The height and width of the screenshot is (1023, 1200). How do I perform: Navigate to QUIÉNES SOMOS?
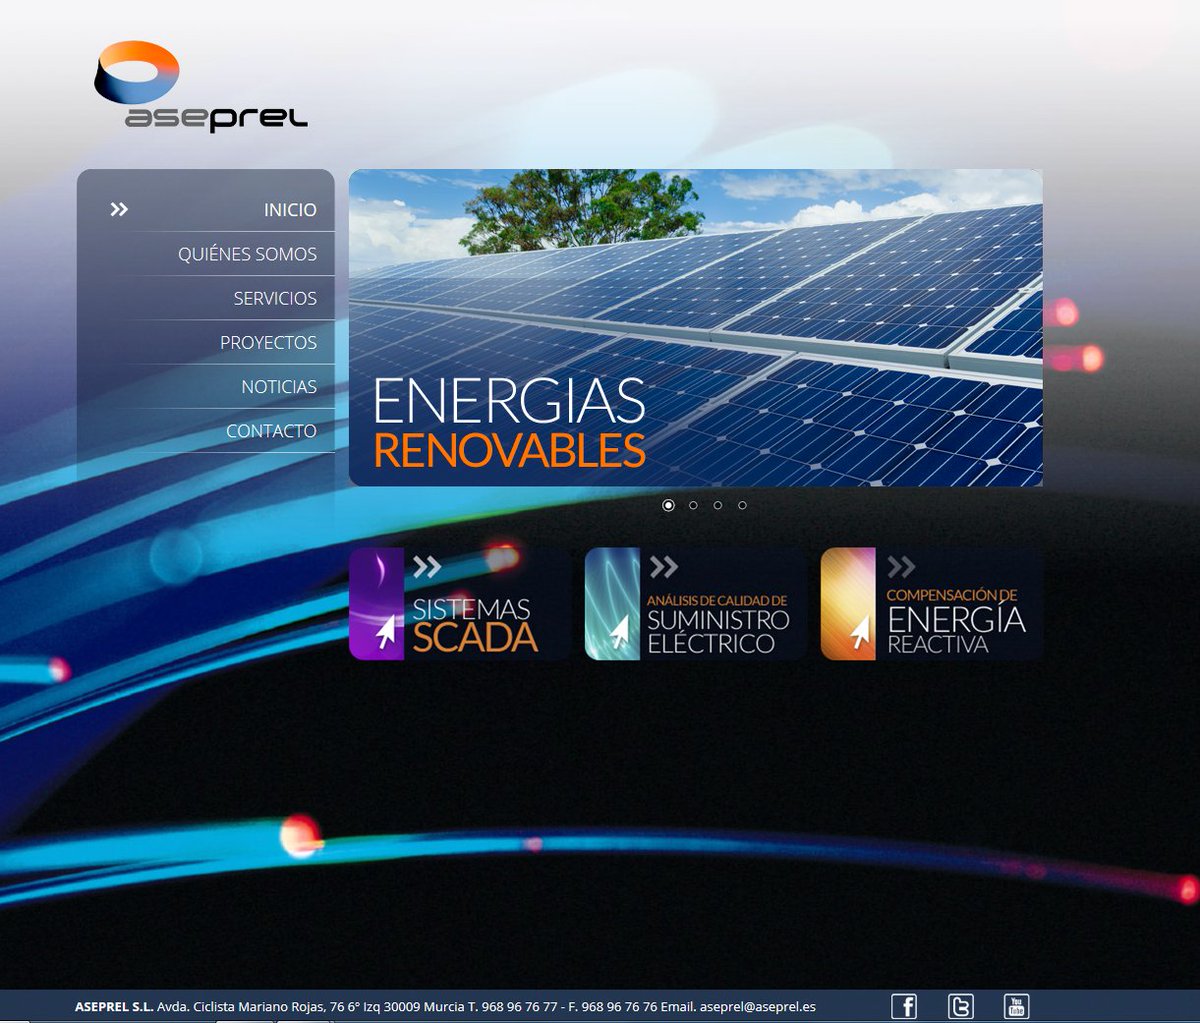pyautogui.click(x=246, y=253)
